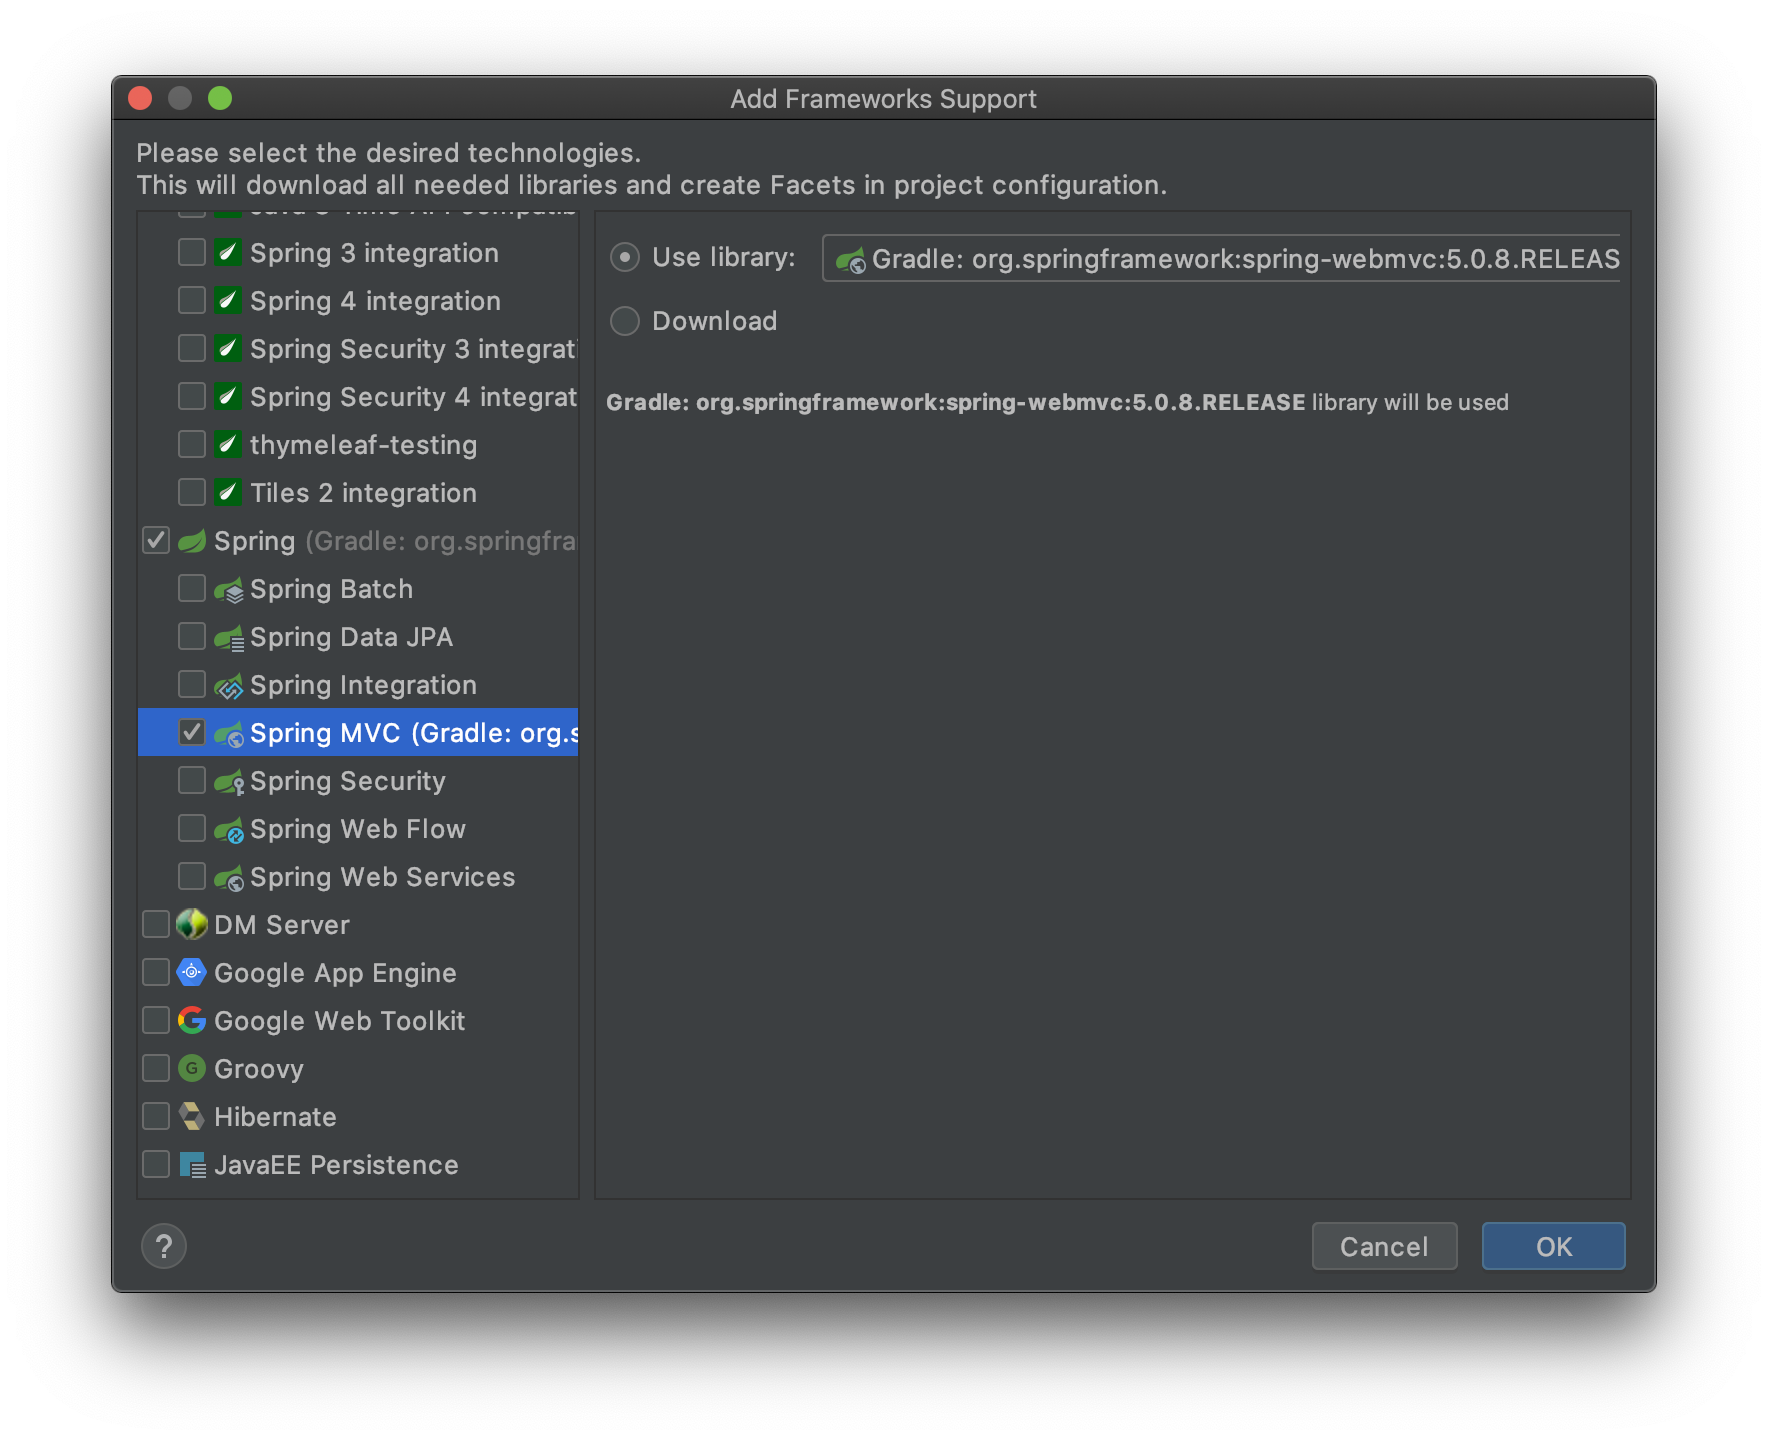Select the JavaEE Persistence row
This screenshot has height=1440, width=1768.
(x=358, y=1165)
